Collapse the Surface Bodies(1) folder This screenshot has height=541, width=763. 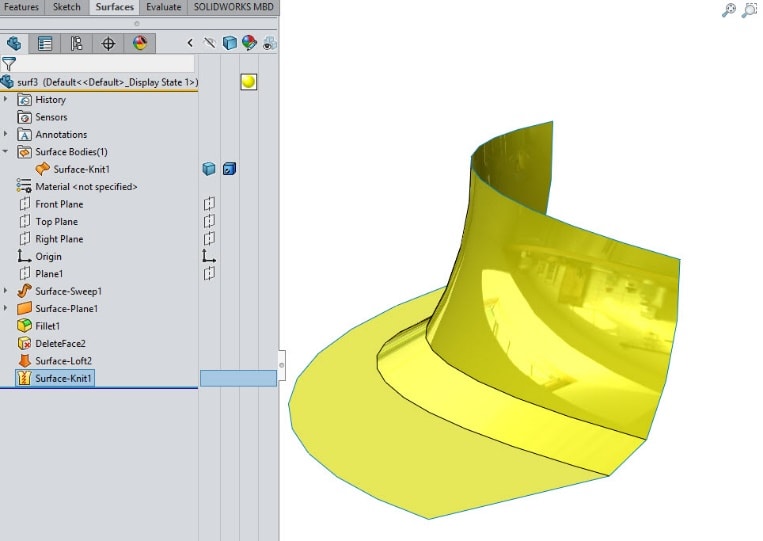pos(5,151)
